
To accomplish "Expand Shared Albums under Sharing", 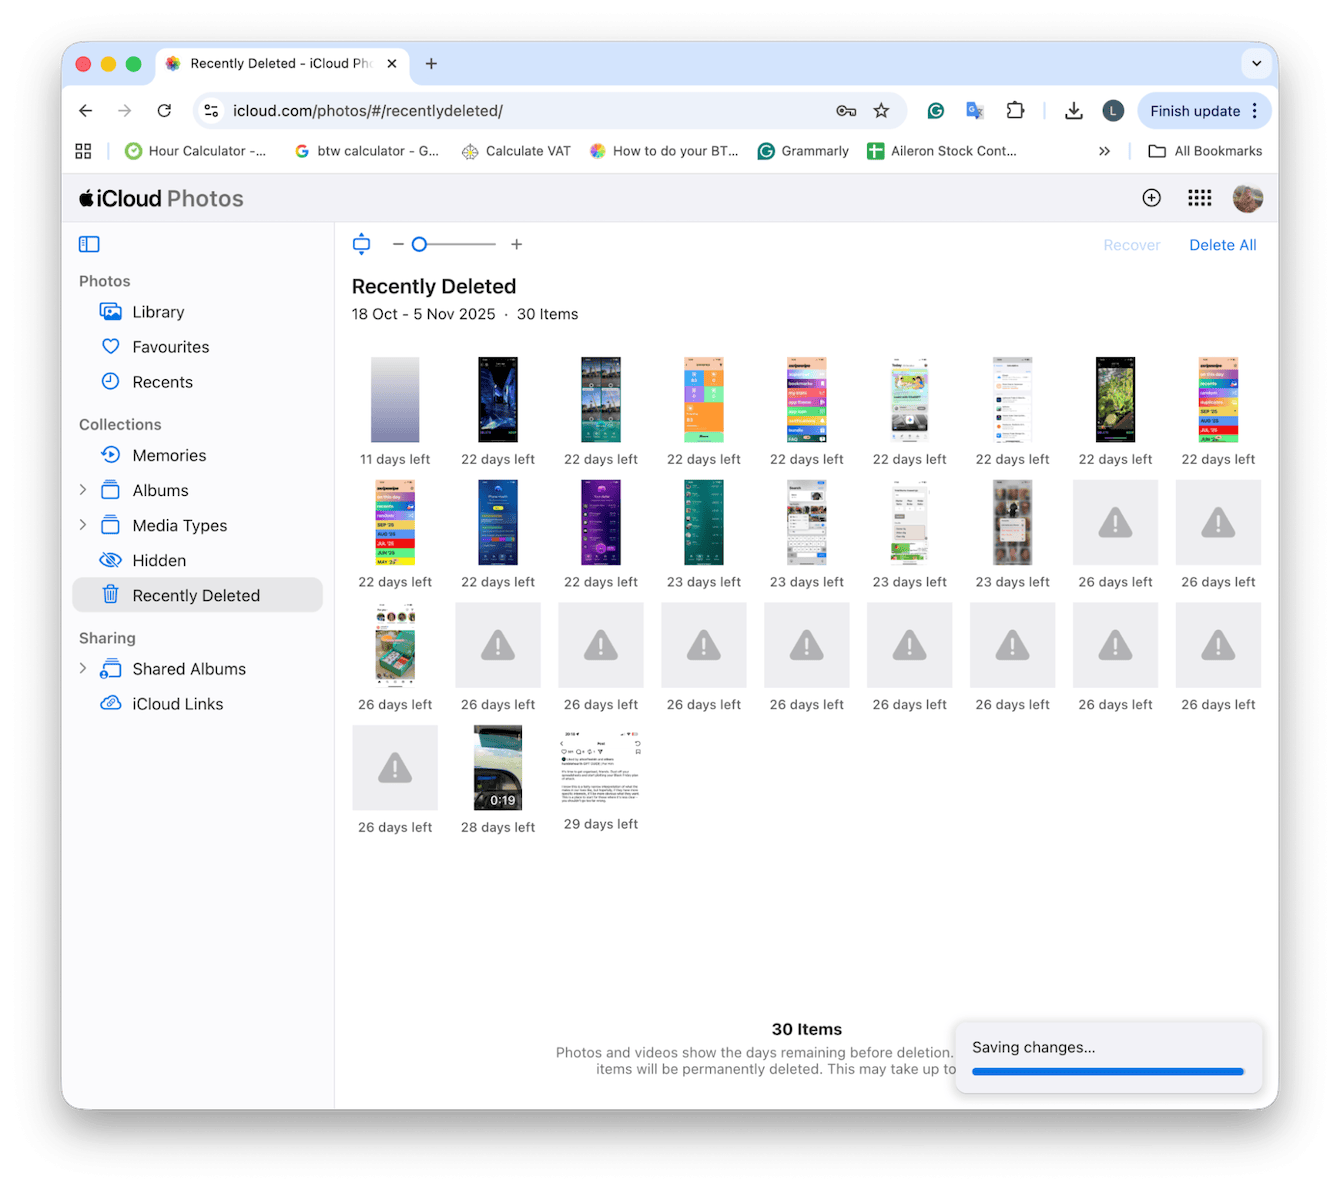I will [x=83, y=668].
